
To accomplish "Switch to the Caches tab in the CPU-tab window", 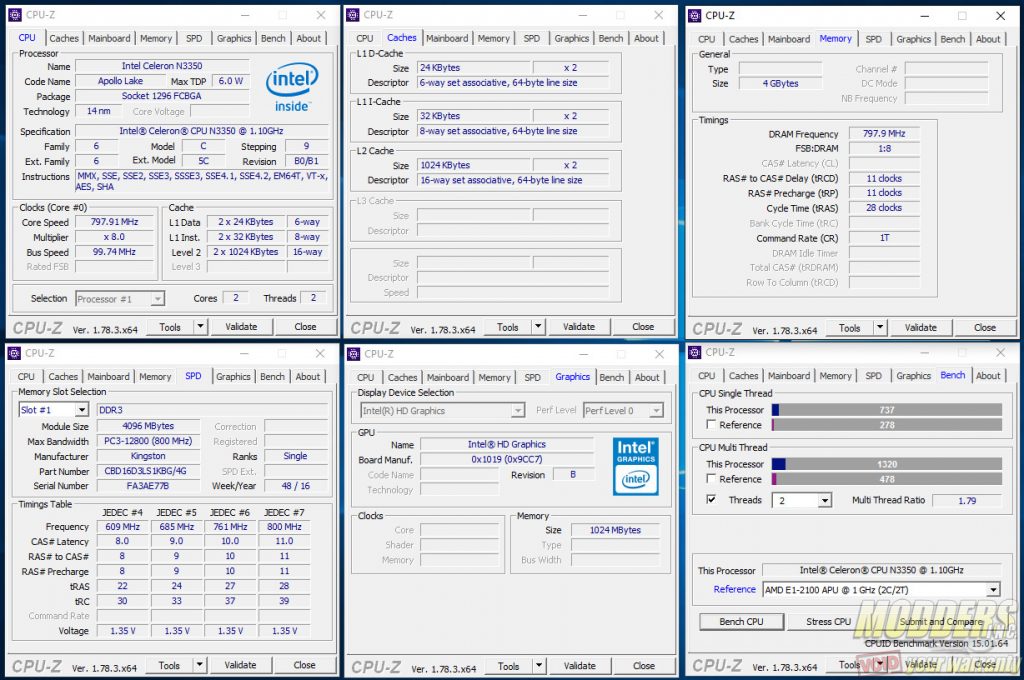I will tap(64, 38).
